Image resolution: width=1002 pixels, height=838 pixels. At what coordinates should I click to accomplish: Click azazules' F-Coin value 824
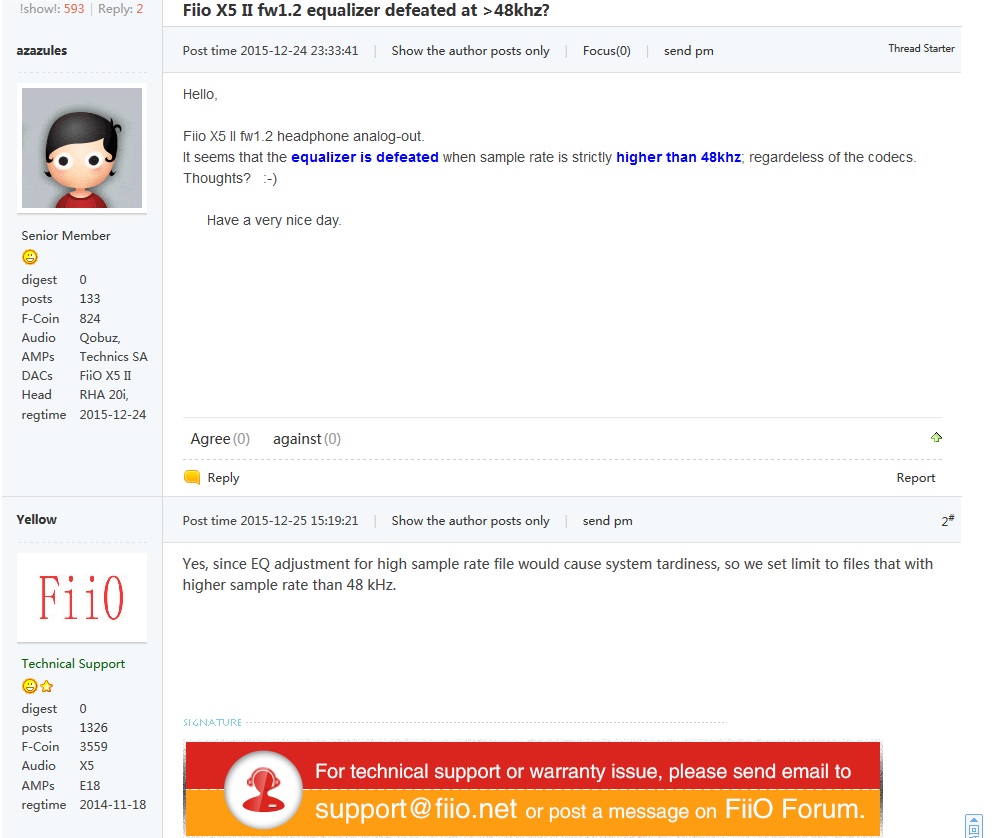point(89,318)
